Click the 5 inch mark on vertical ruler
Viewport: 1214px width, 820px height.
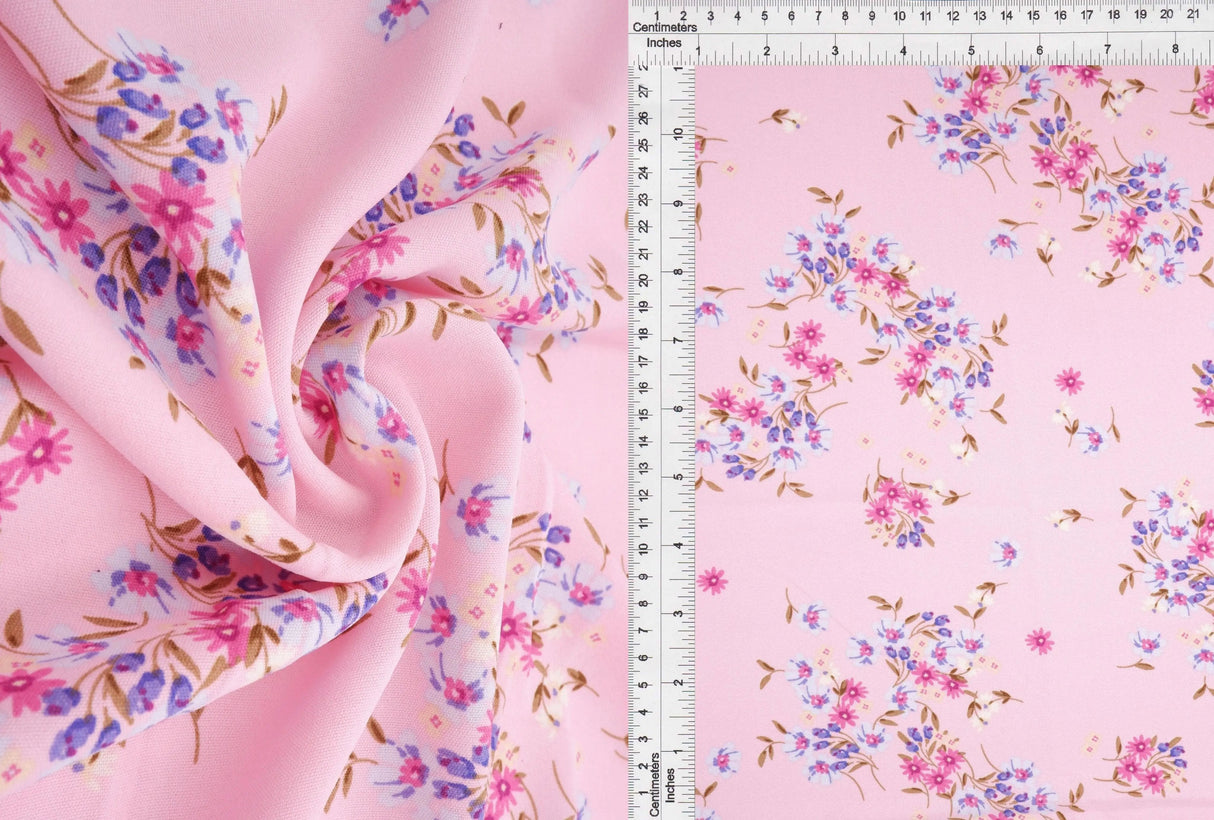click(x=677, y=477)
